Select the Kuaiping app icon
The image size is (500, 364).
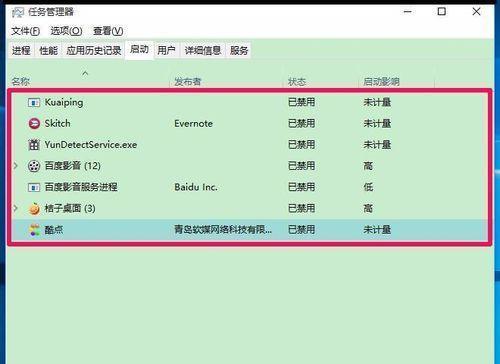point(34,103)
